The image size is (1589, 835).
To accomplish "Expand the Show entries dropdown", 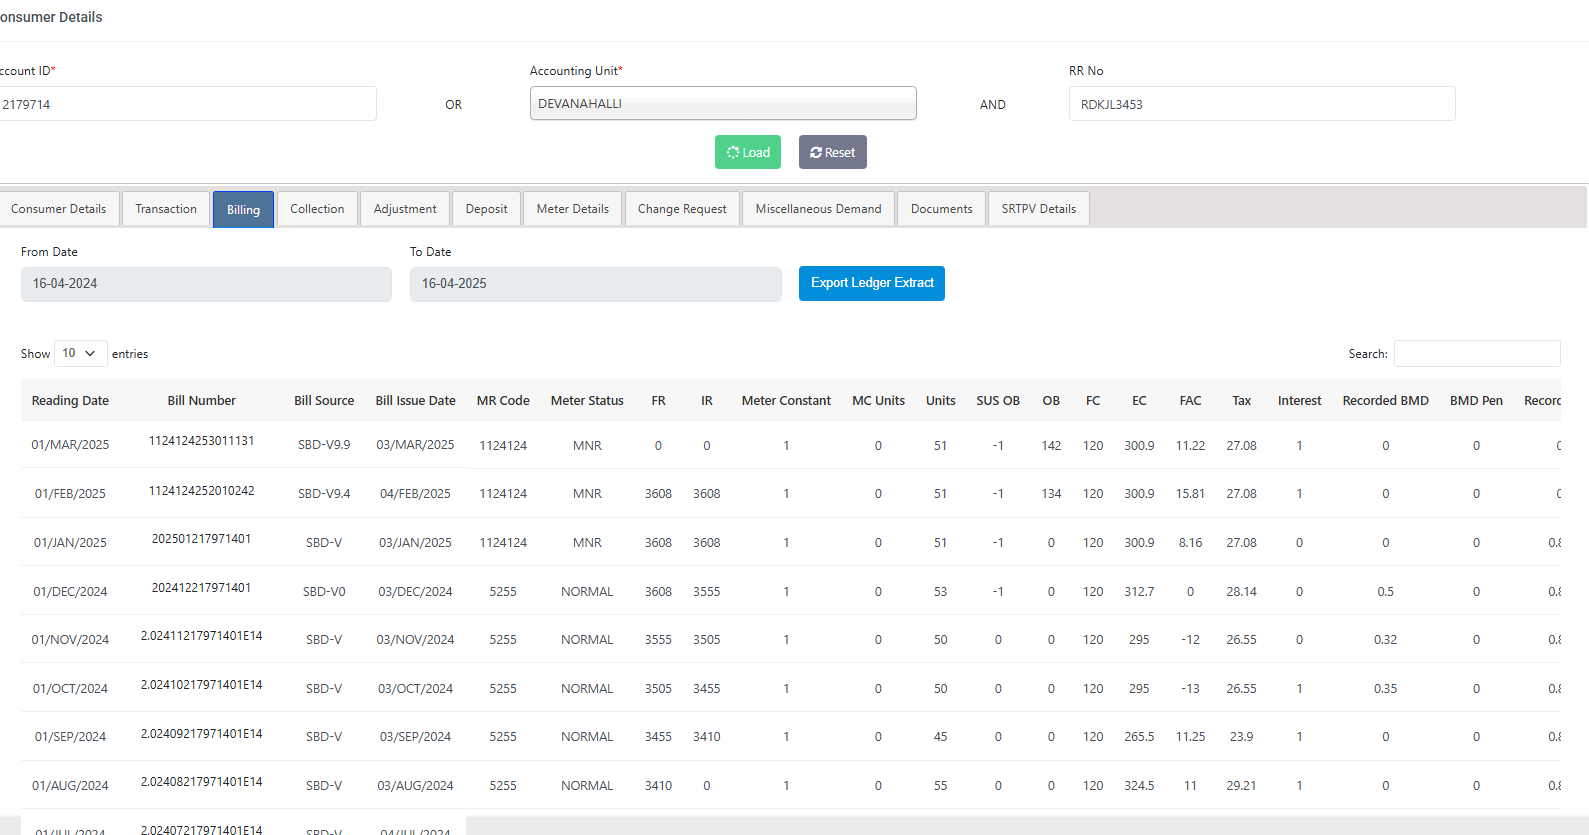I will click(81, 353).
